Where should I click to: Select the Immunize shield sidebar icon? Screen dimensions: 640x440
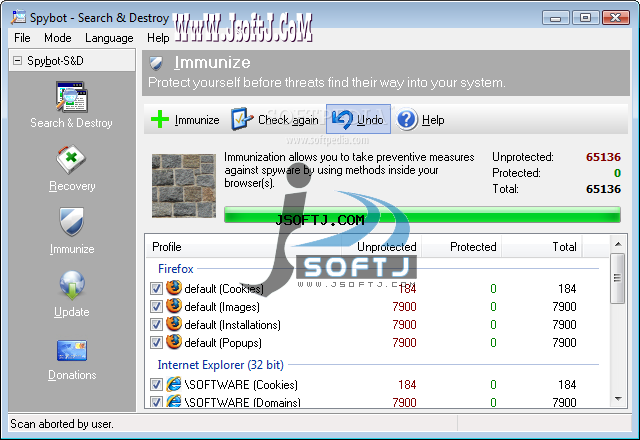[x=71, y=222]
